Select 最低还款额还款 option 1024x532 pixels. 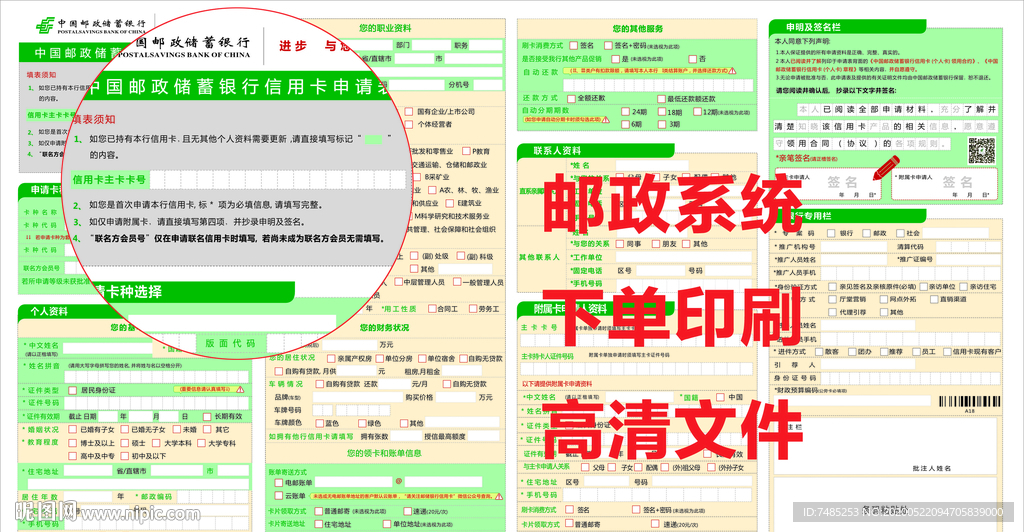point(660,99)
